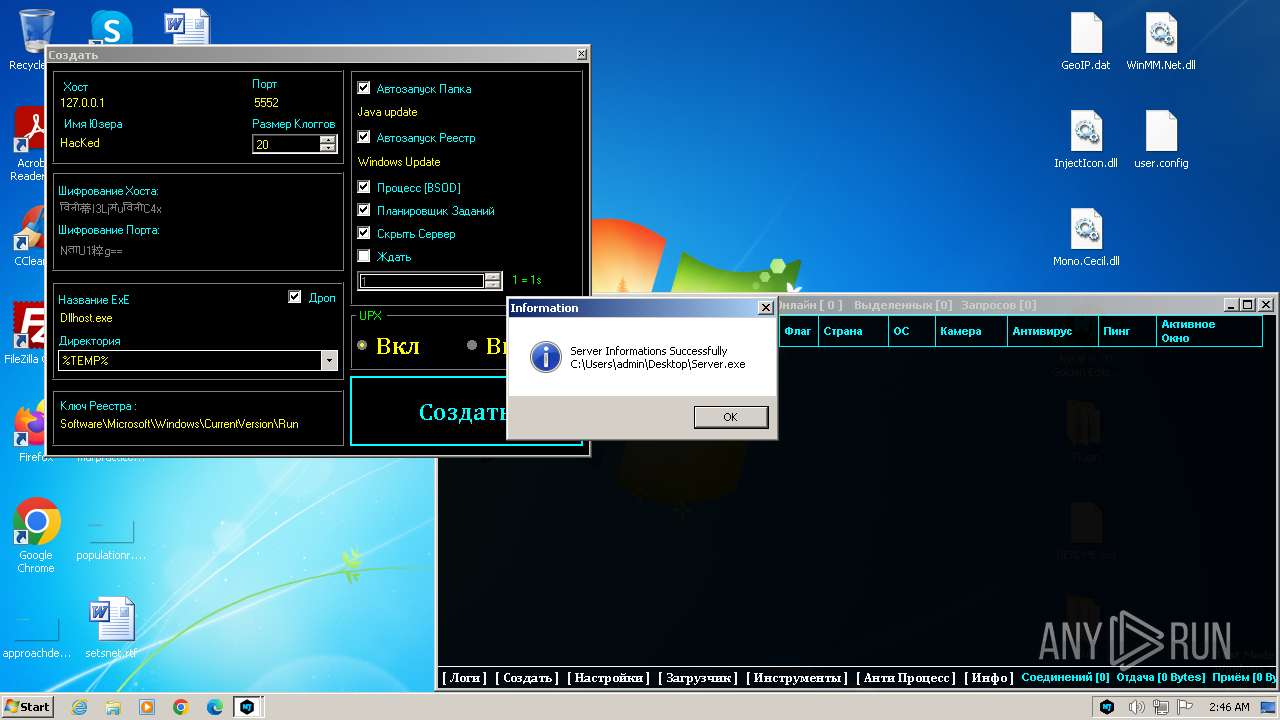Toggle Процесс [BSOD] checkbox
Viewport: 1280px width, 720px height.
tap(364, 187)
